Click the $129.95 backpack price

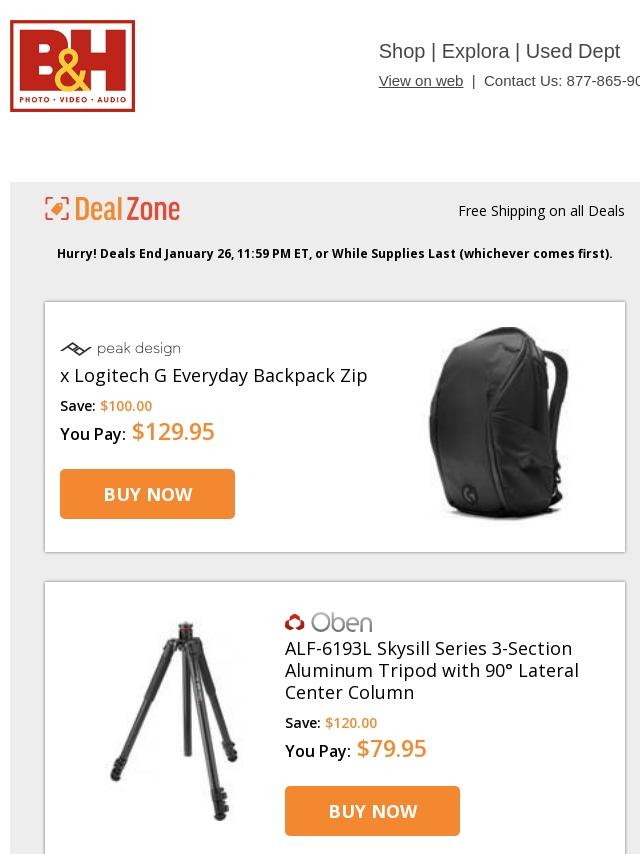tap(173, 432)
